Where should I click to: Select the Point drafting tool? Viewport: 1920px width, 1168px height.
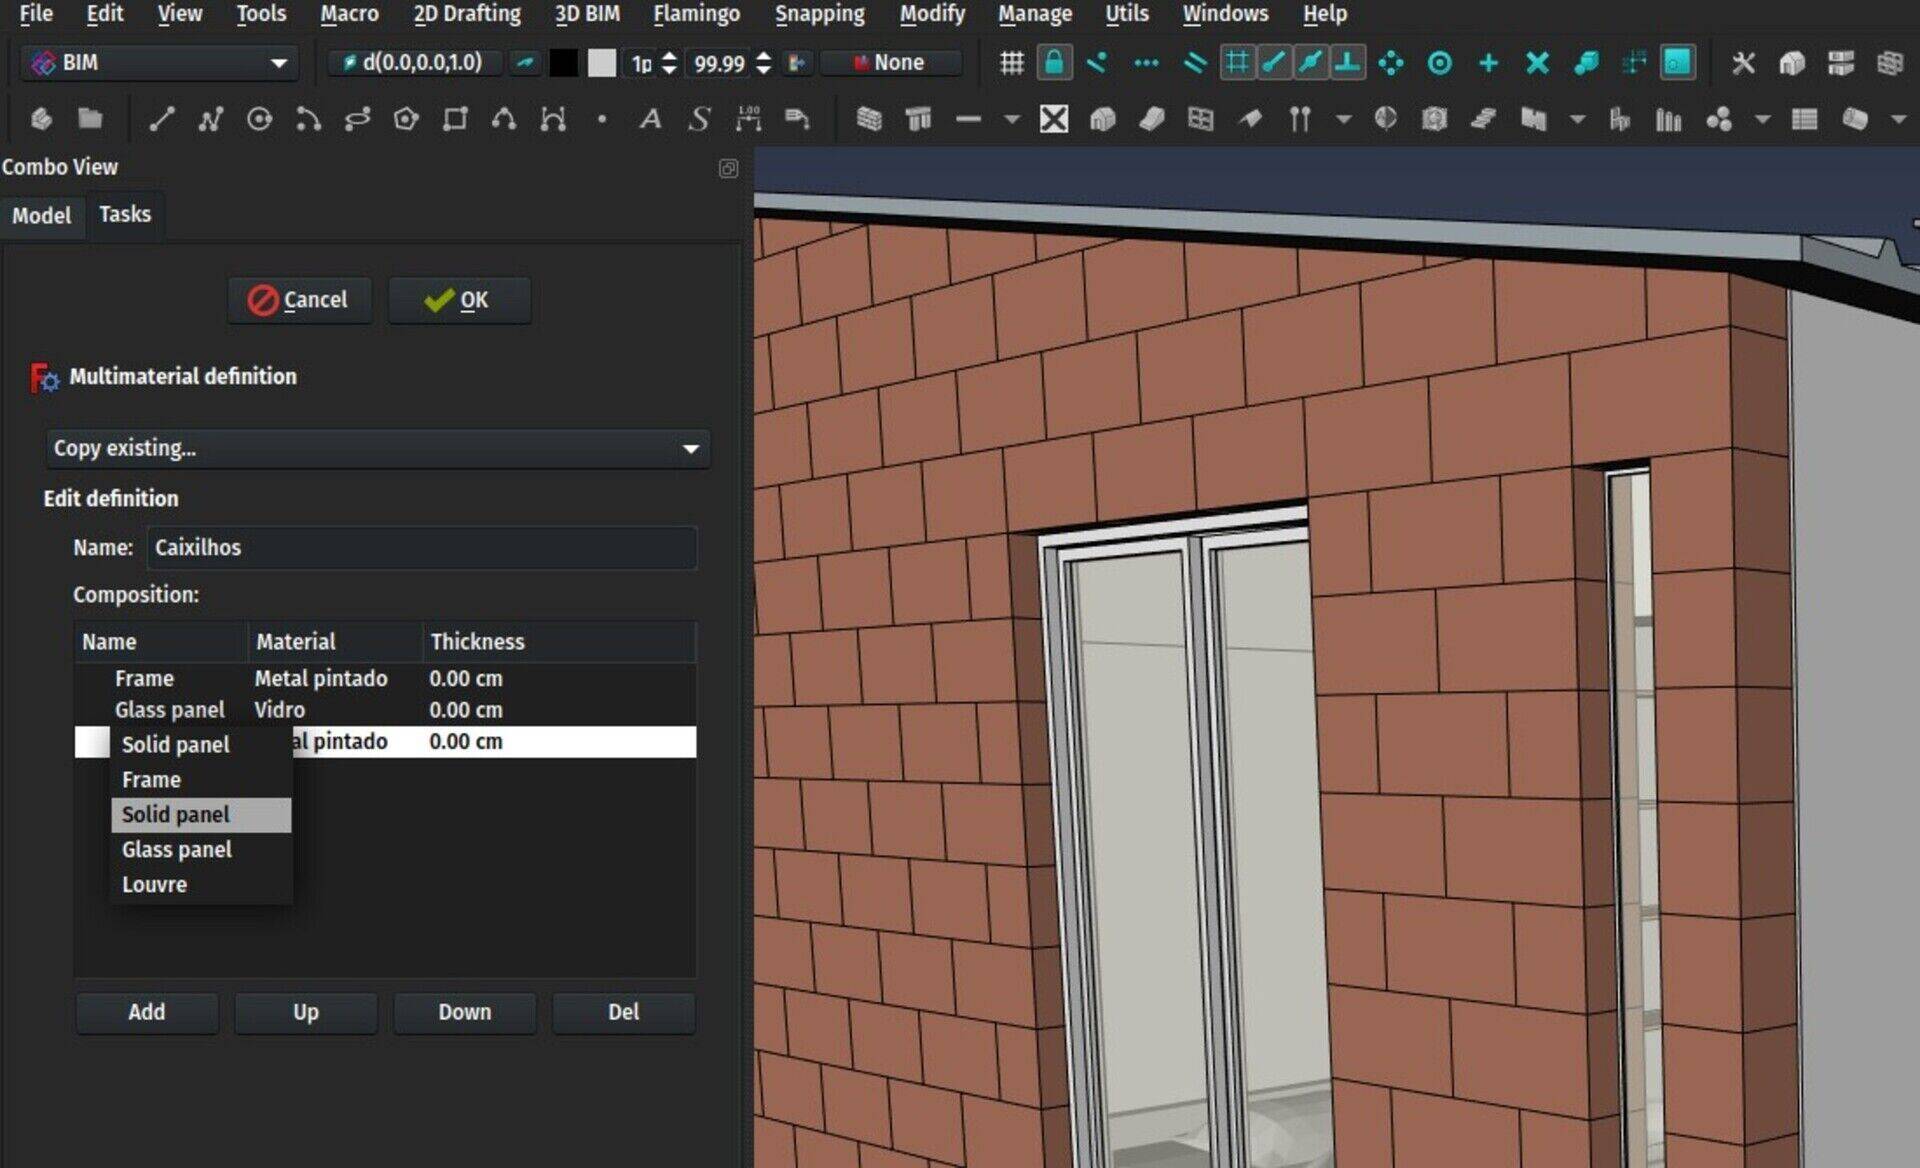pos(601,120)
